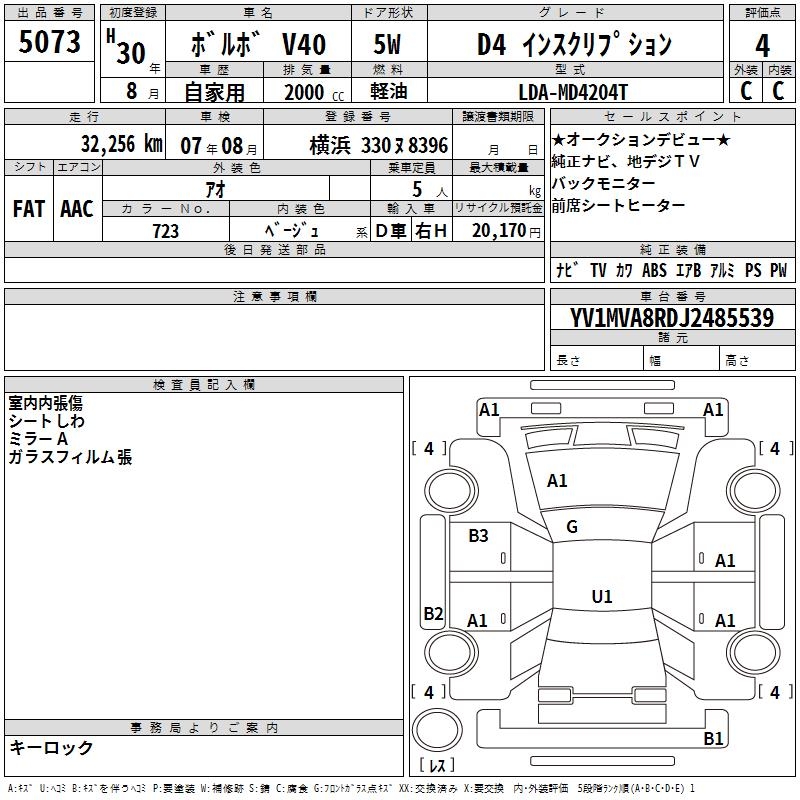Click the fuel type 軽油
Viewport: 800px width, 800px height.
click(389, 91)
